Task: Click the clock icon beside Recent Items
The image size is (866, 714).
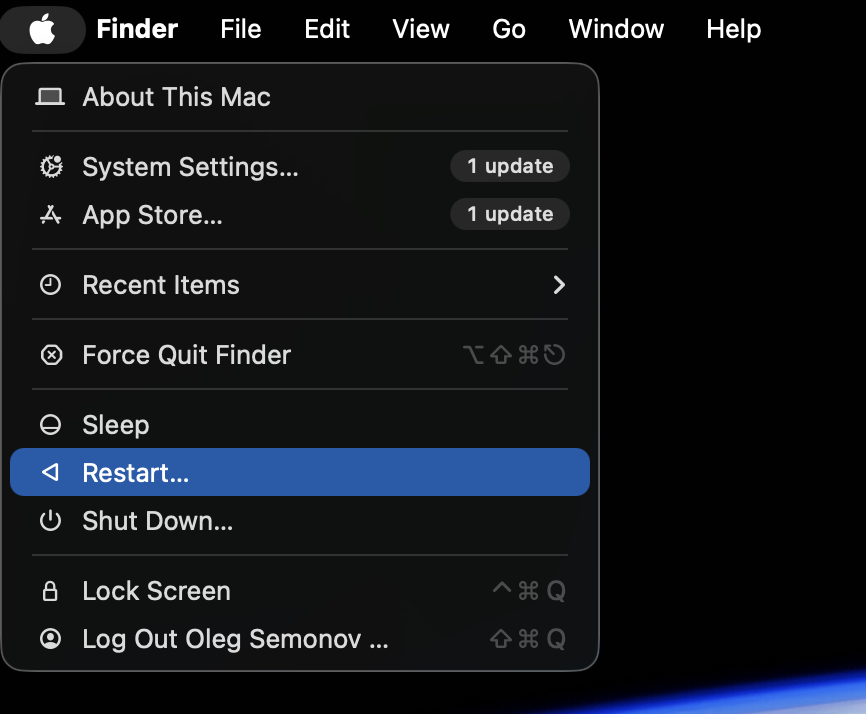Action: click(x=50, y=285)
